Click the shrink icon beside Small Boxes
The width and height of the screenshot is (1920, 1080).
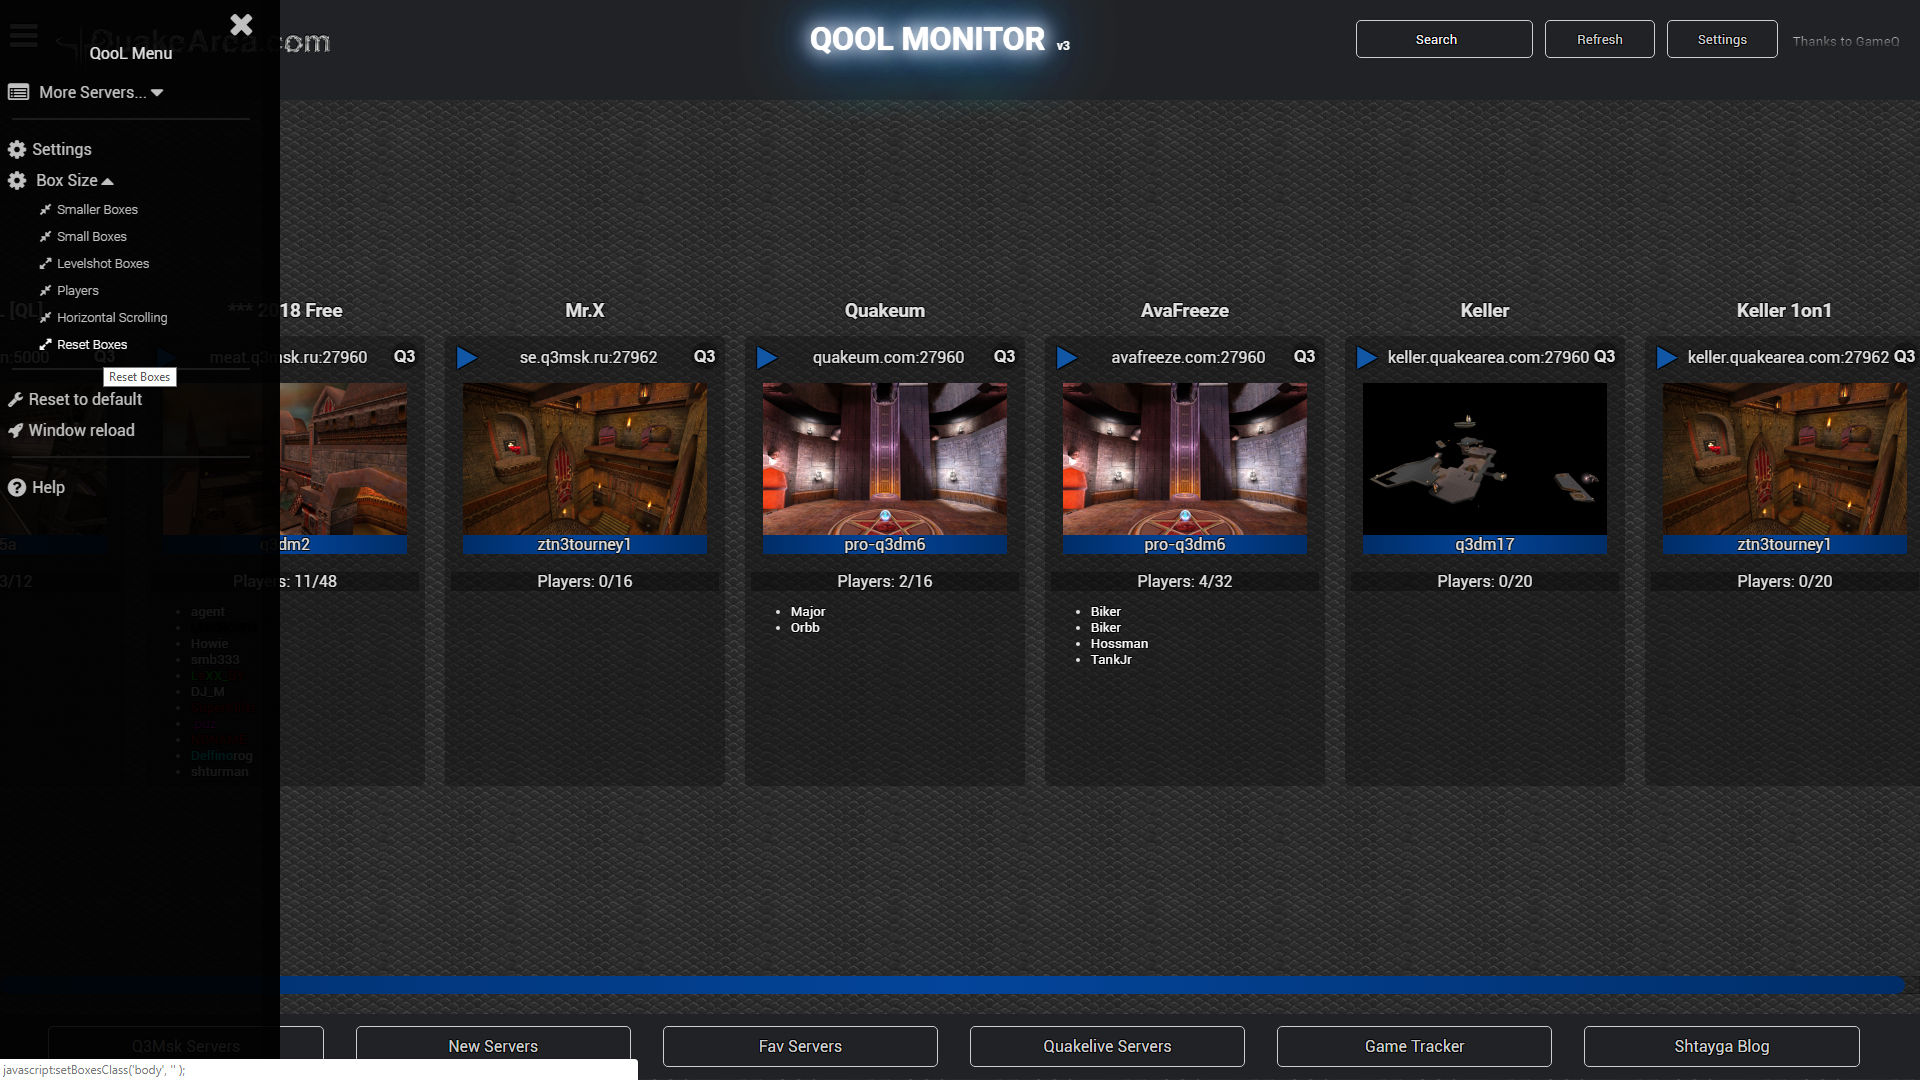pyautogui.click(x=45, y=236)
